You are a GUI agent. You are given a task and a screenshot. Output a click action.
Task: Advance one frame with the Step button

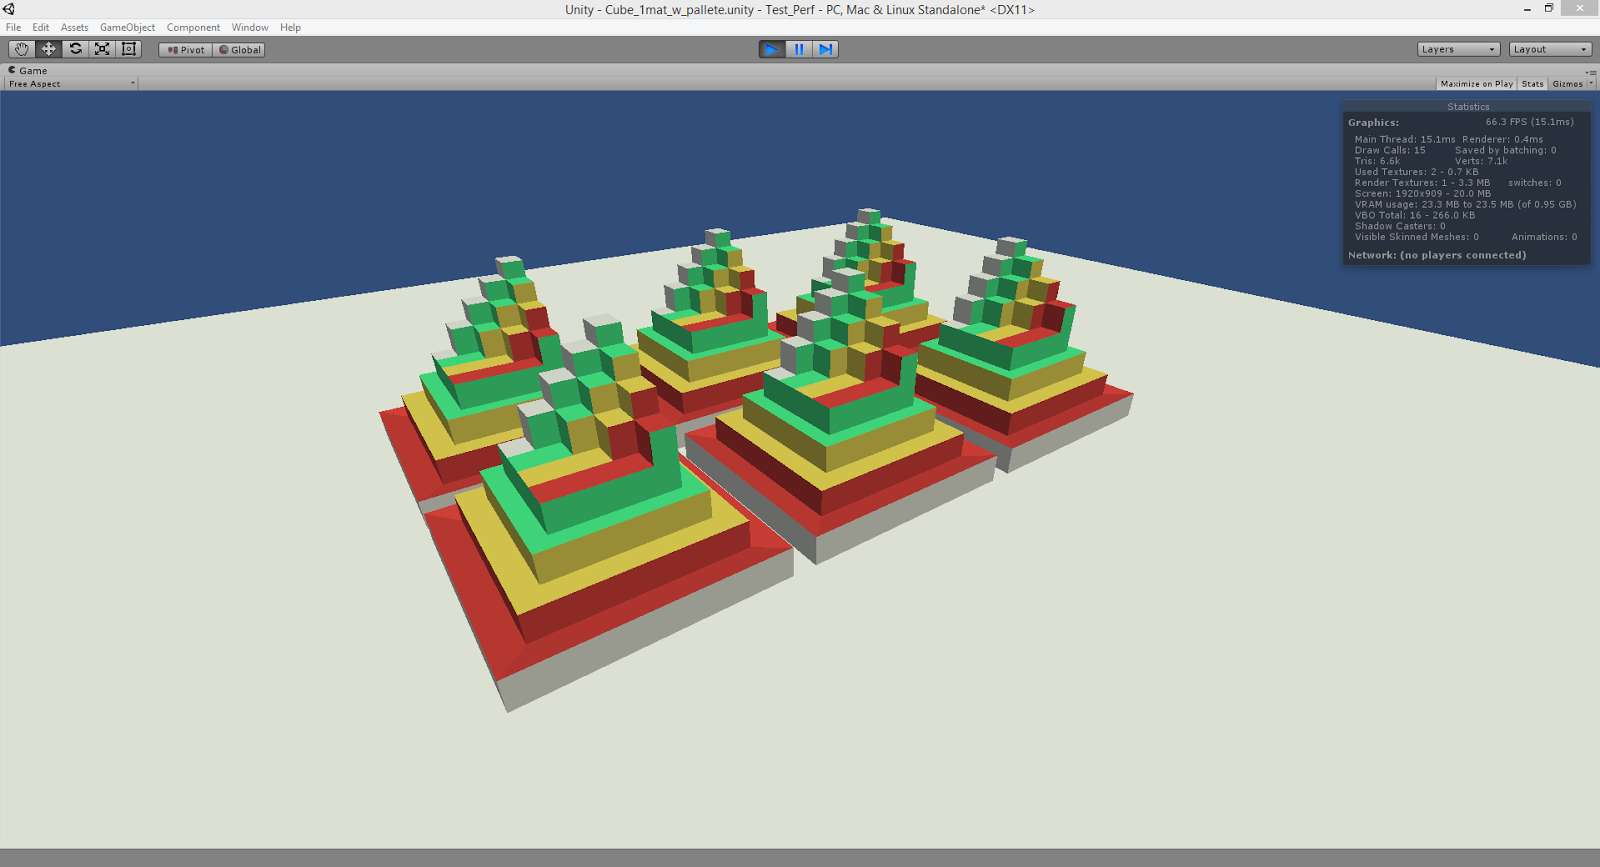(825, 49)
